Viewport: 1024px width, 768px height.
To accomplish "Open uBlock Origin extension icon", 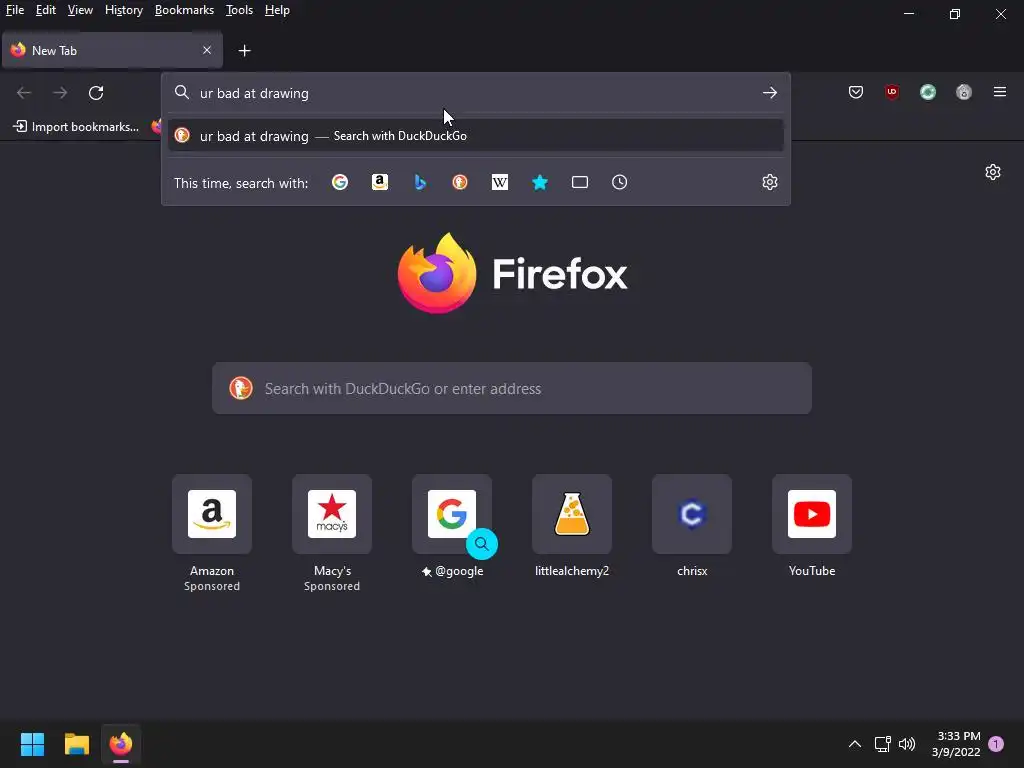I will 891,92.
